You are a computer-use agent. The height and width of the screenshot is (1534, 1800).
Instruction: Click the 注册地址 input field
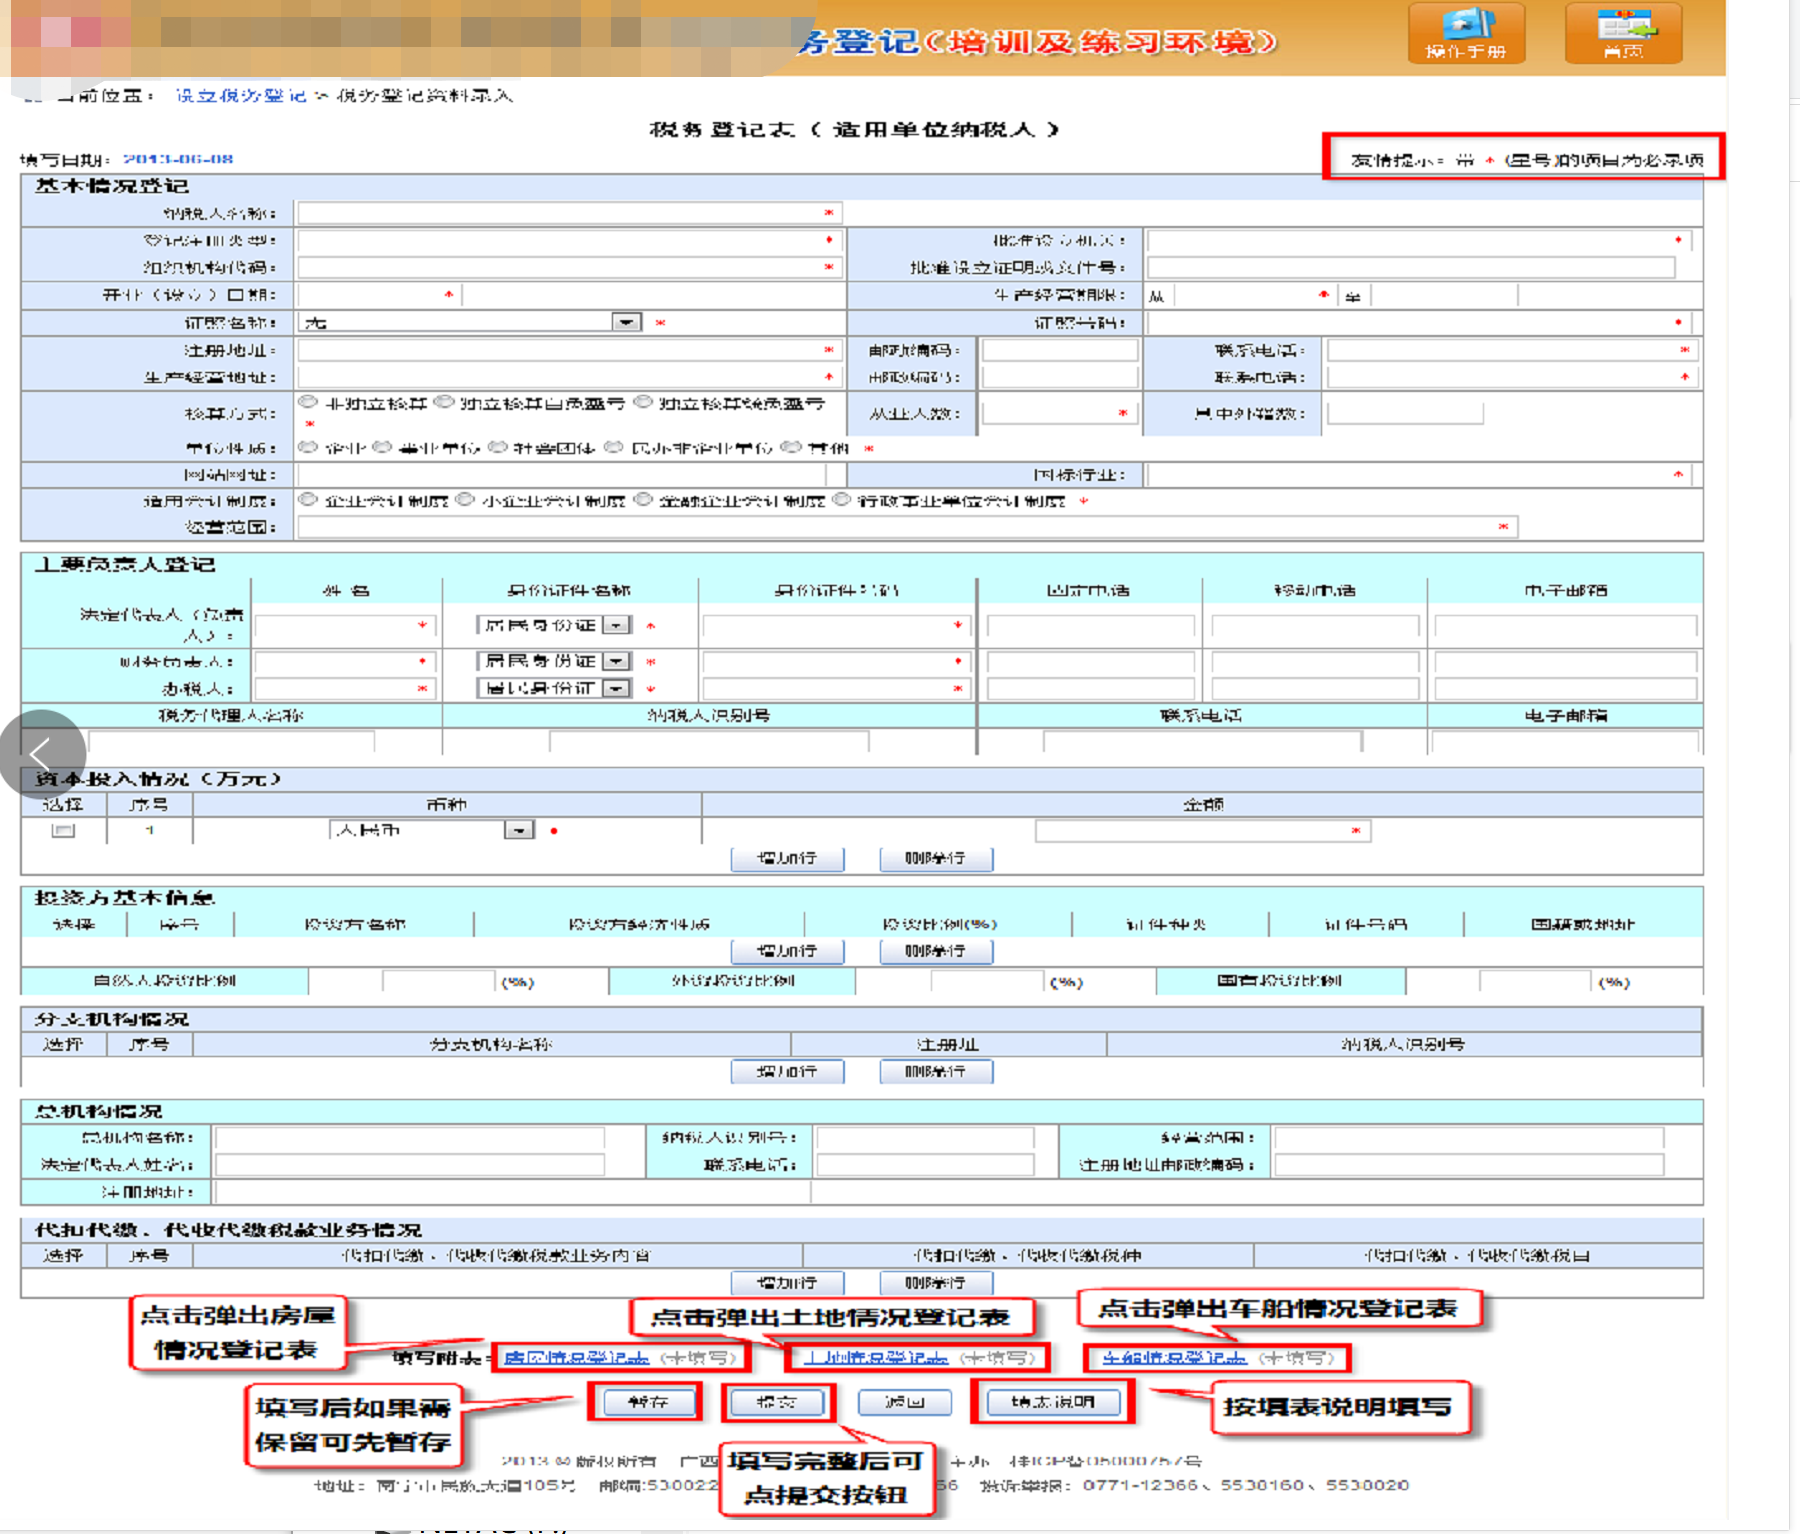tap(570, 350)
